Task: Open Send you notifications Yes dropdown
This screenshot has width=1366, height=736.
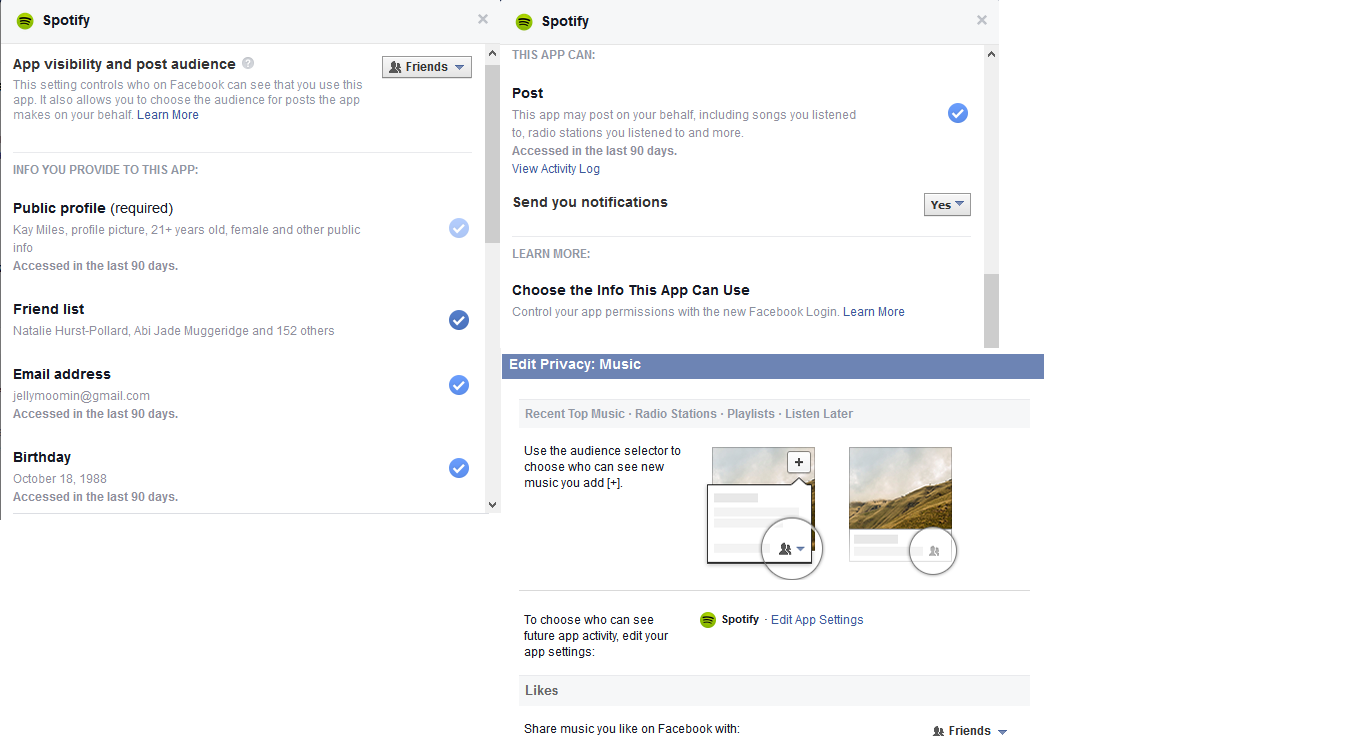Action: pyautogui.click(x=947, y=205)
